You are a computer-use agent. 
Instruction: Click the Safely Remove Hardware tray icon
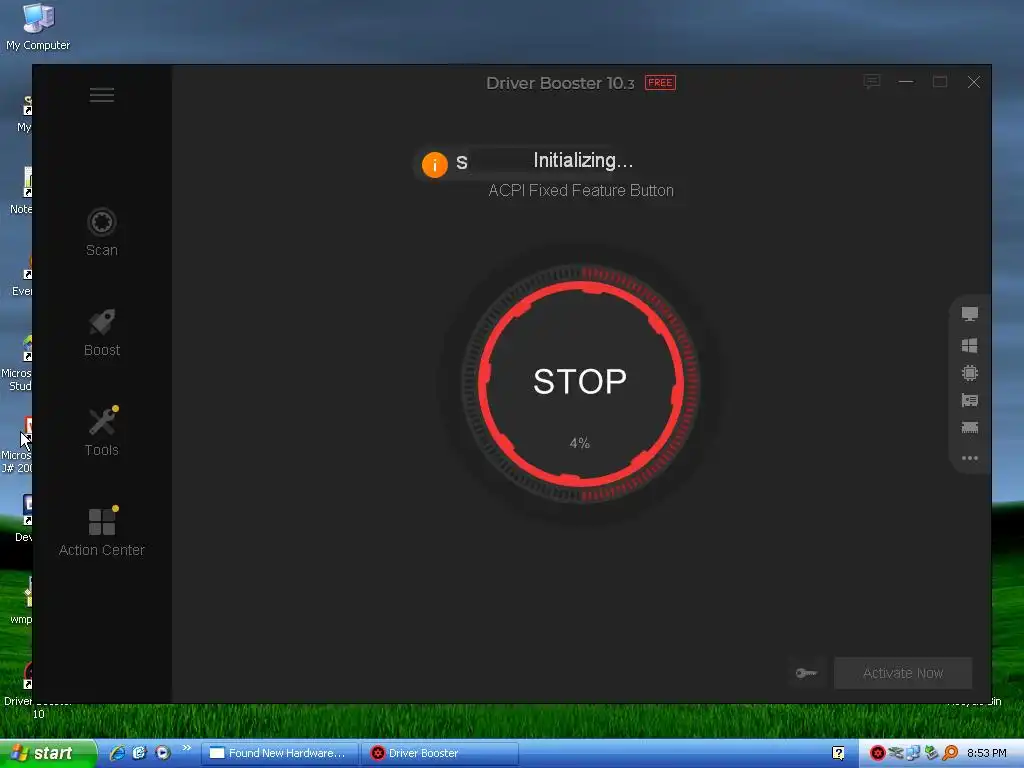click(x=895, y=753)
